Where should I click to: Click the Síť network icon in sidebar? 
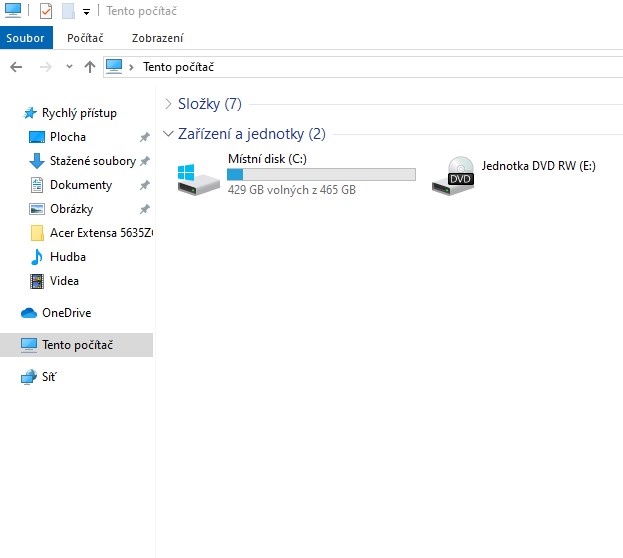(29, 377)
